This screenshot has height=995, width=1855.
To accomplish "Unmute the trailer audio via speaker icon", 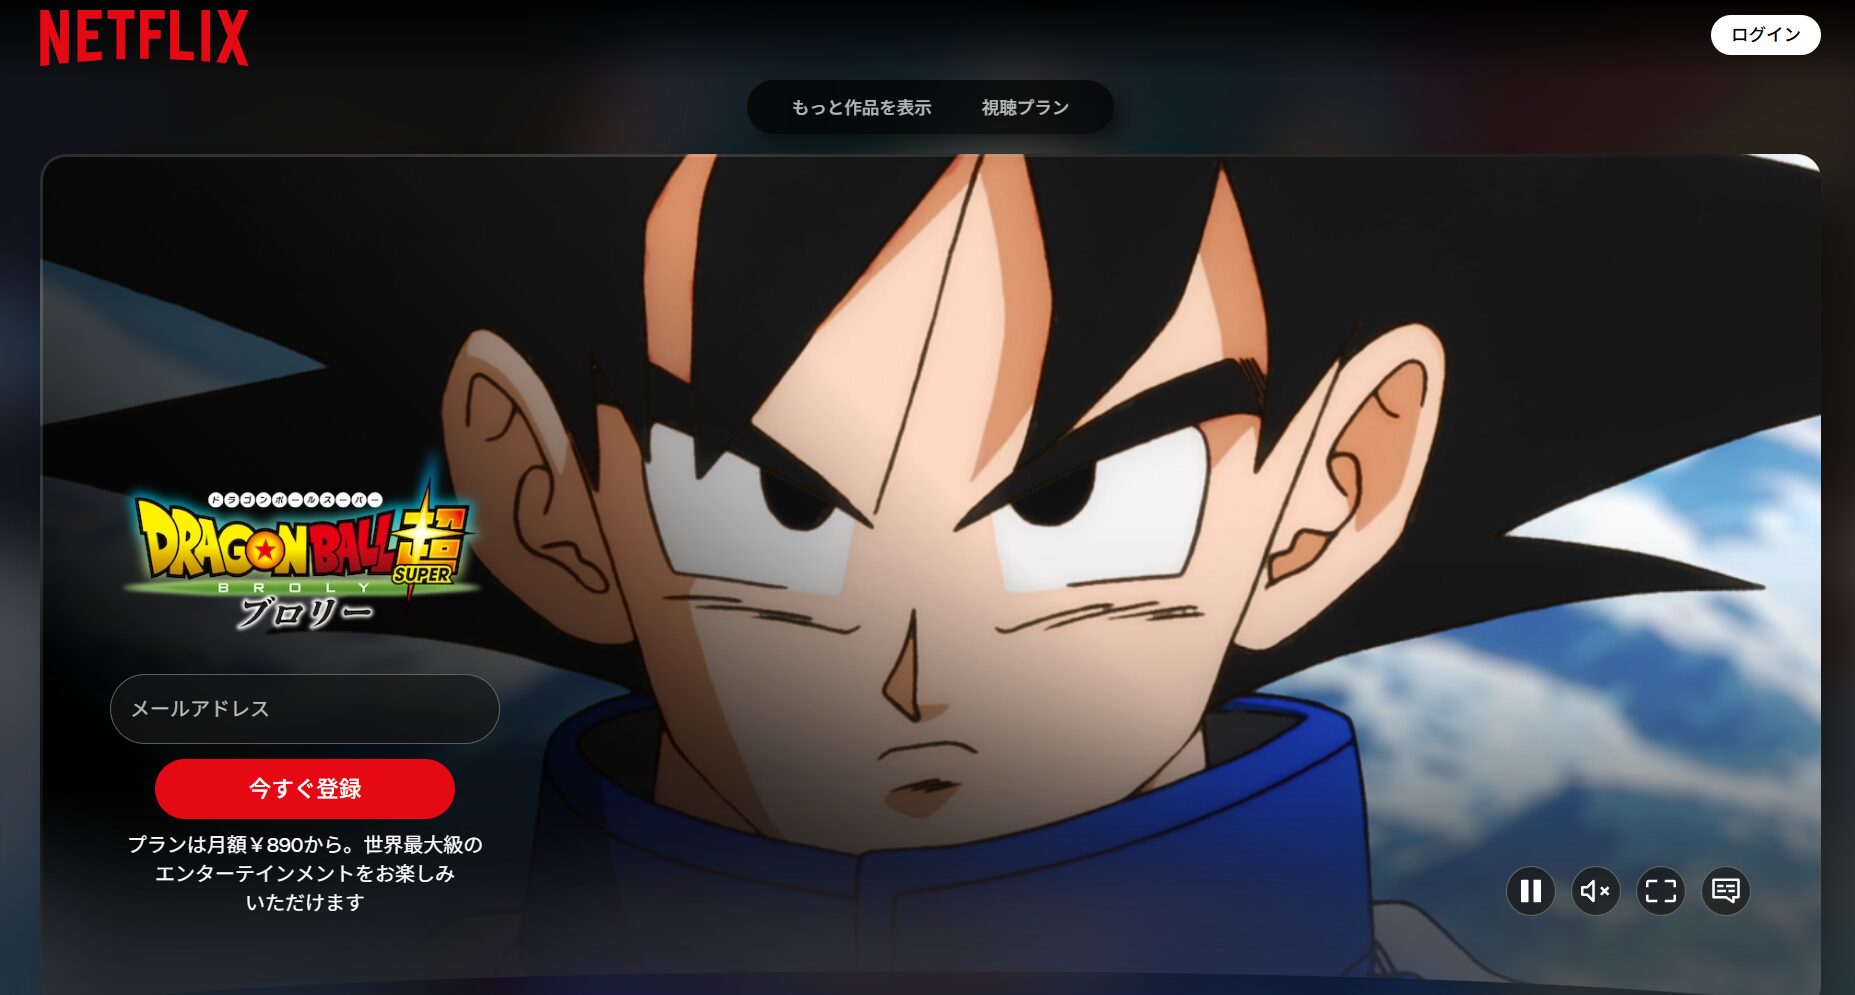I will click(x=1595, y=891).
